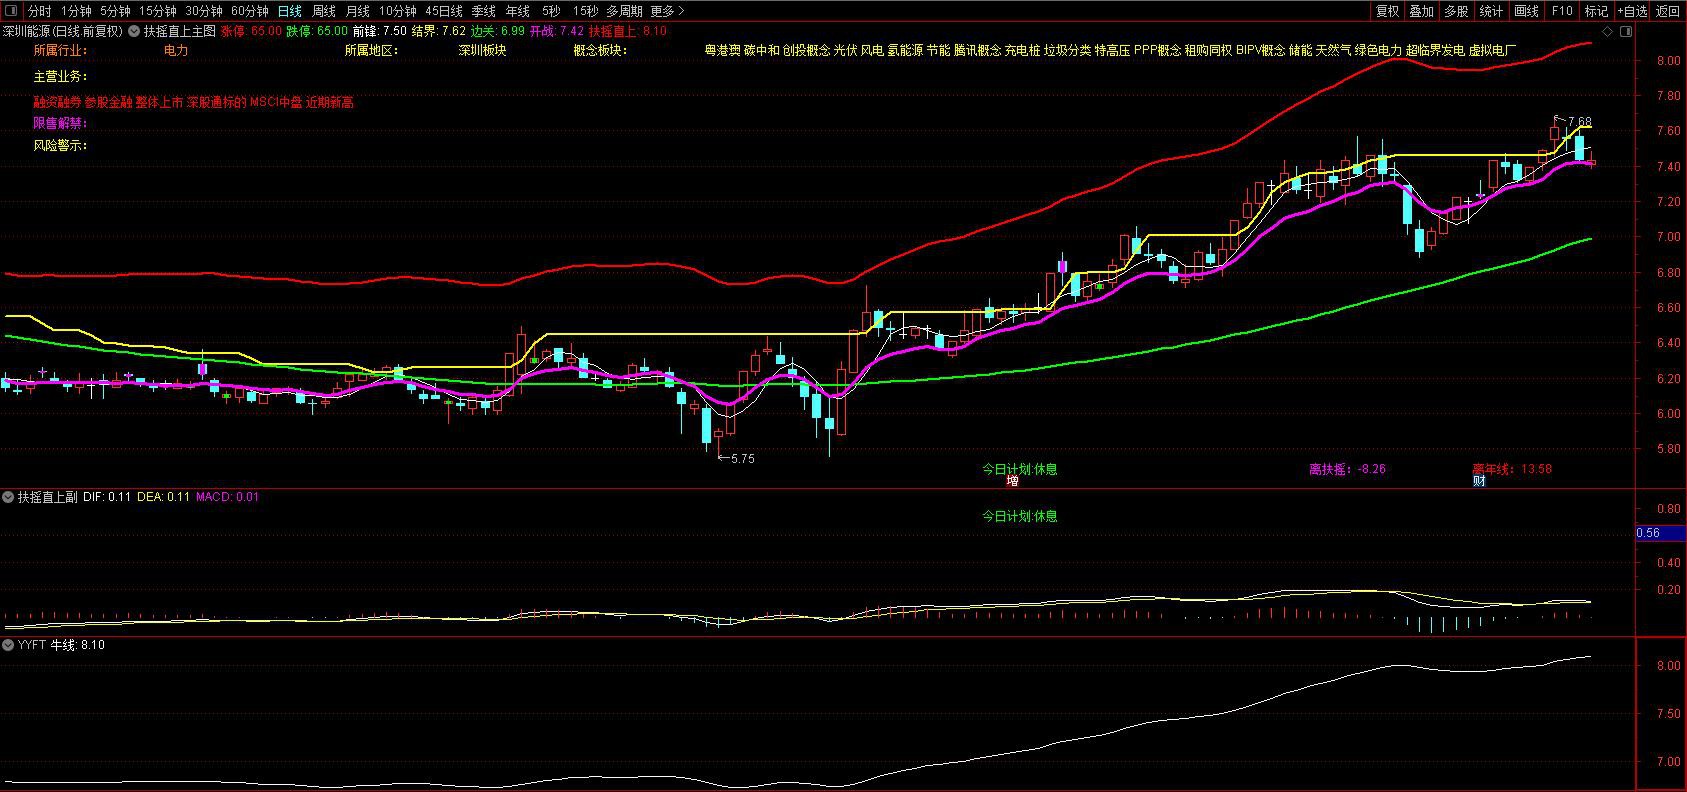This screenshot has width=1687, height=792.
Task: Click the 叠加 overlay button
Action: click(1421, 11)
